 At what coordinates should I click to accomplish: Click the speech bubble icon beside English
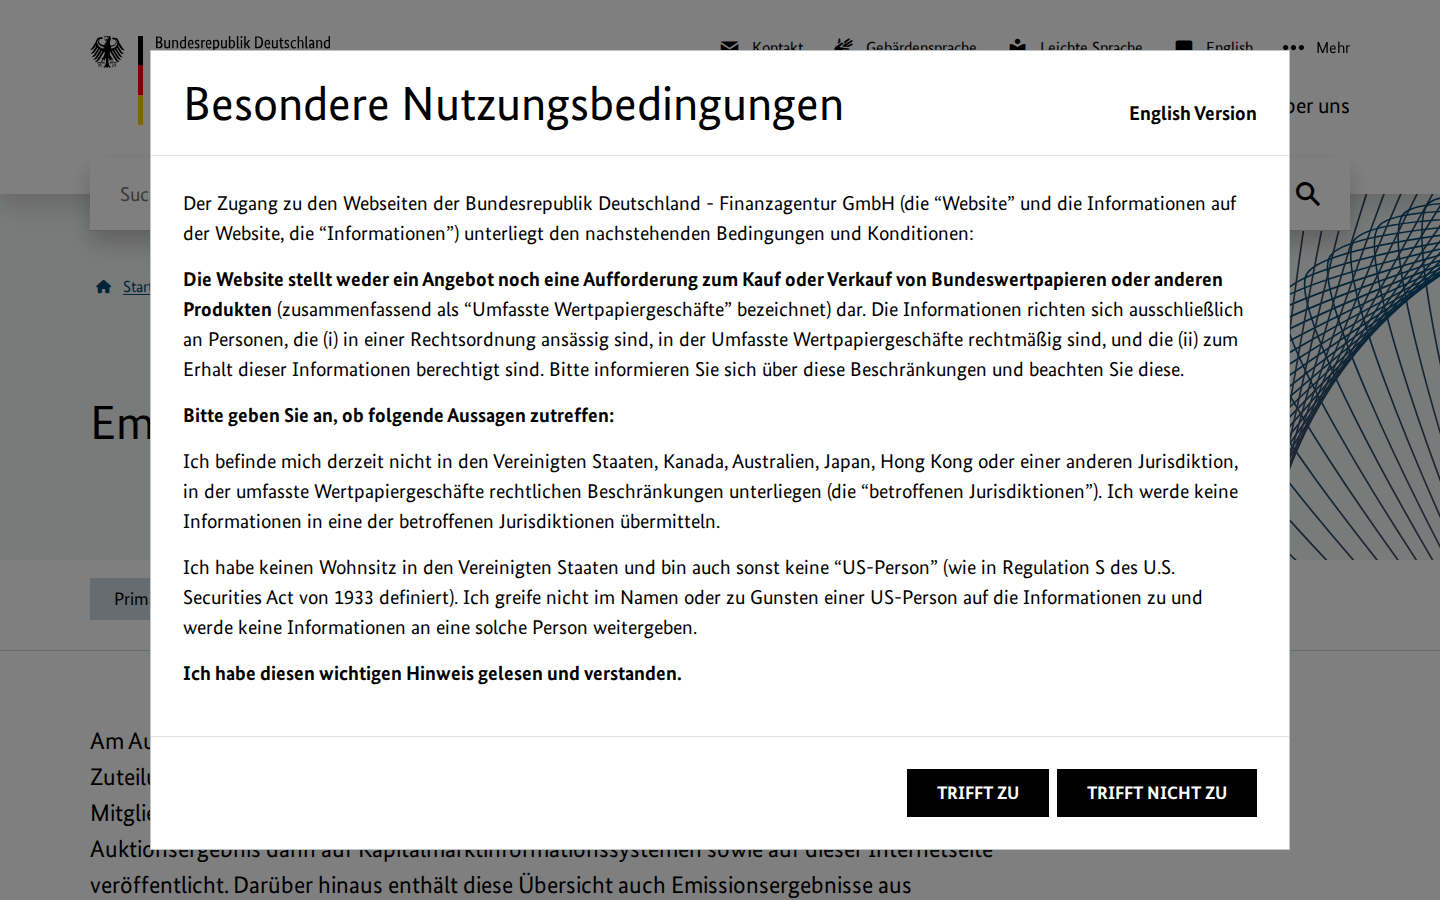(x=1184, y=46)
